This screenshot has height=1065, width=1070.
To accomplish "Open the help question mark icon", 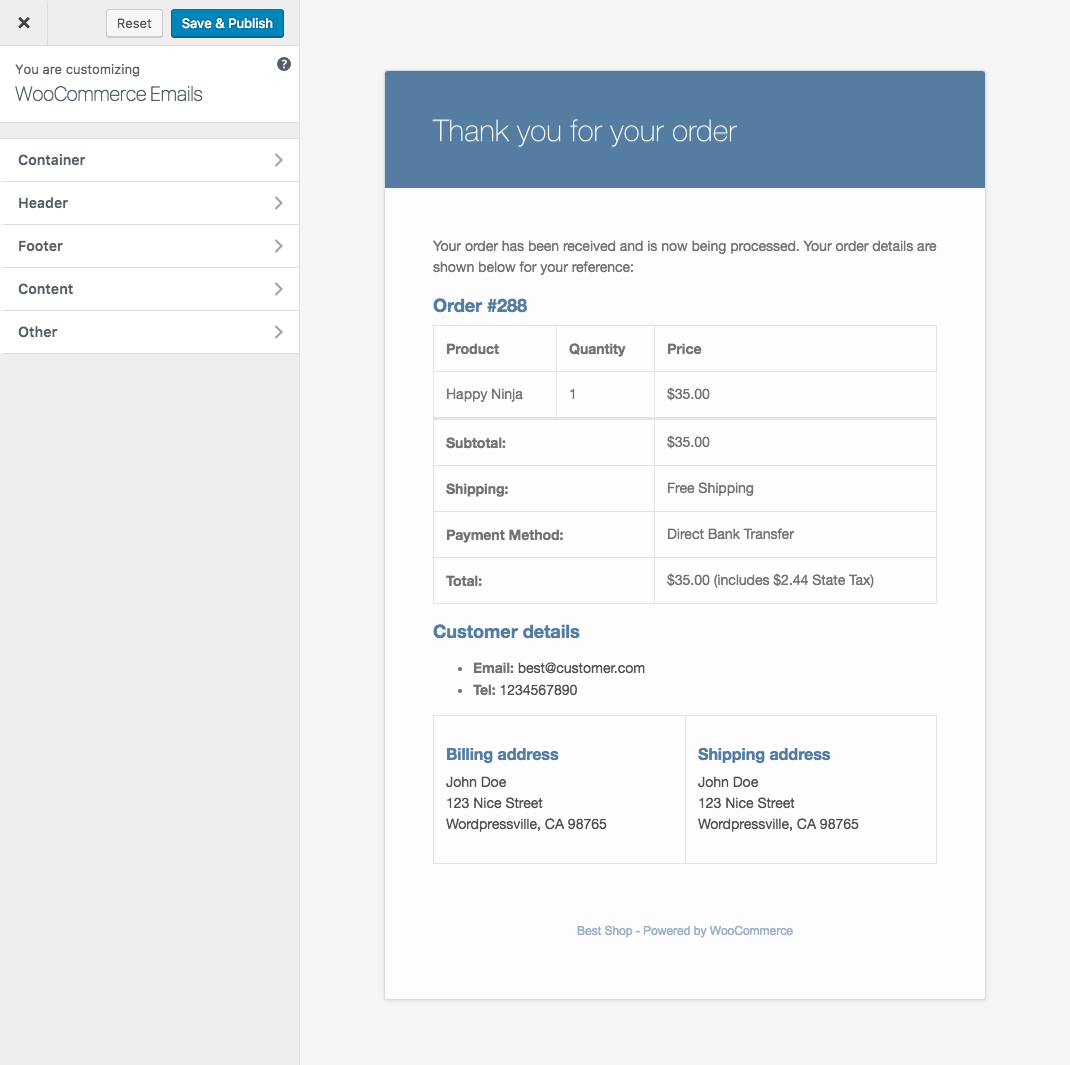I will point(284,64).
